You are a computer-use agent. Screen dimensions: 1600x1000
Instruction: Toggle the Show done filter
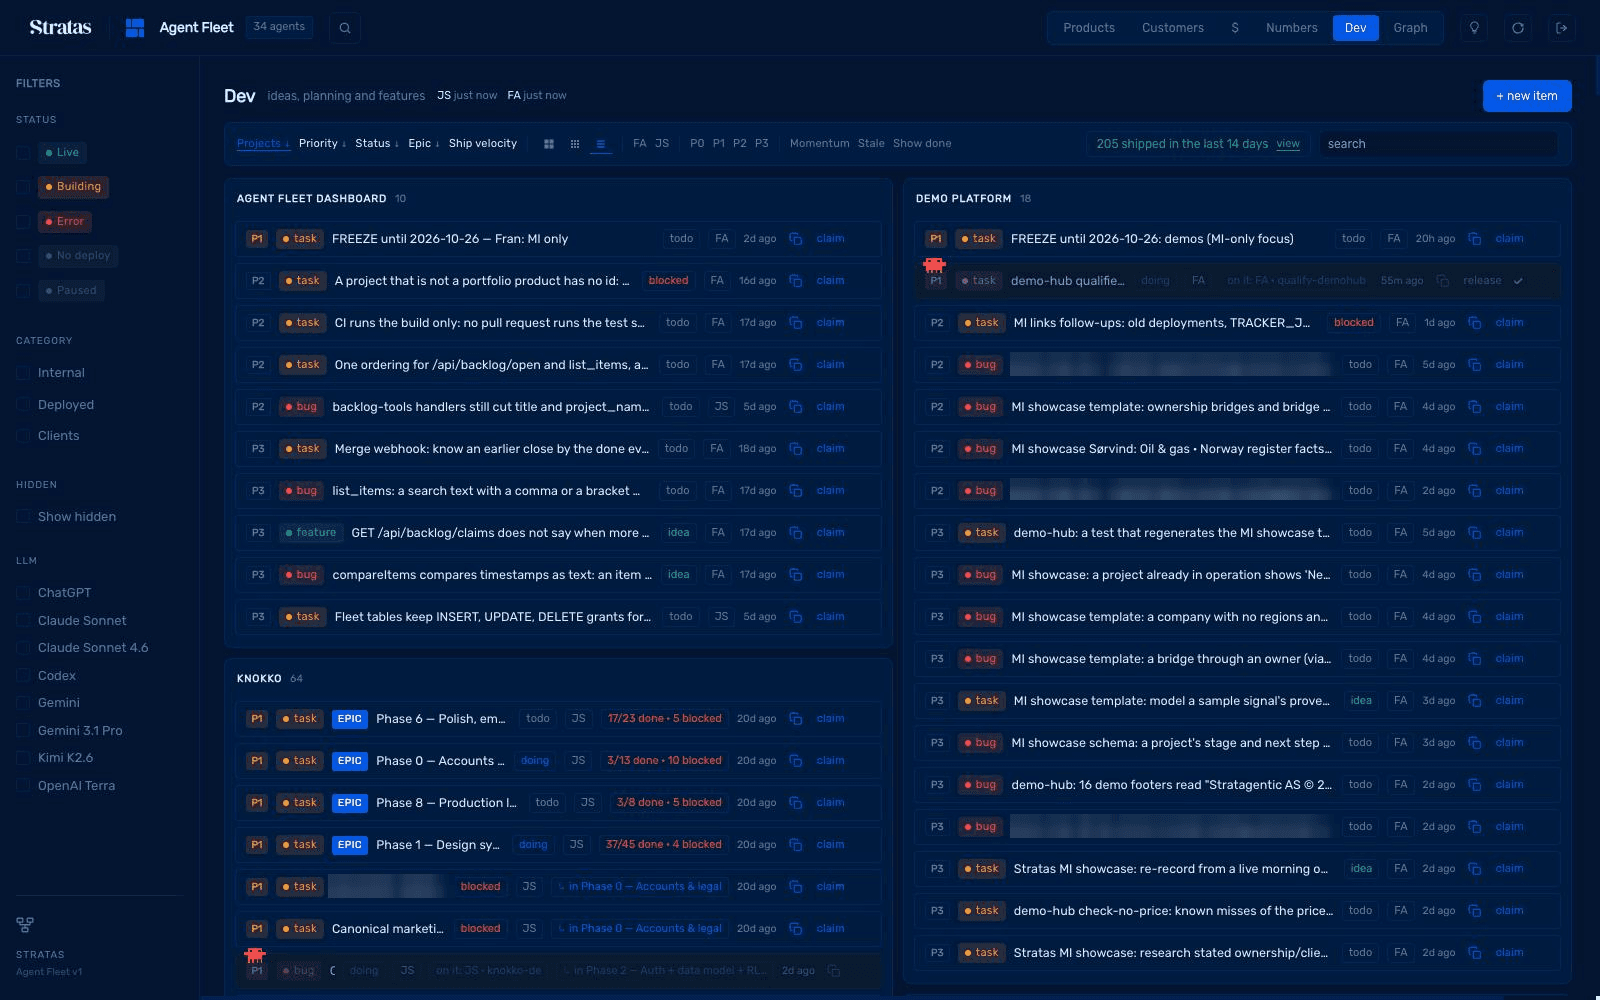click(x=922, y=144)
